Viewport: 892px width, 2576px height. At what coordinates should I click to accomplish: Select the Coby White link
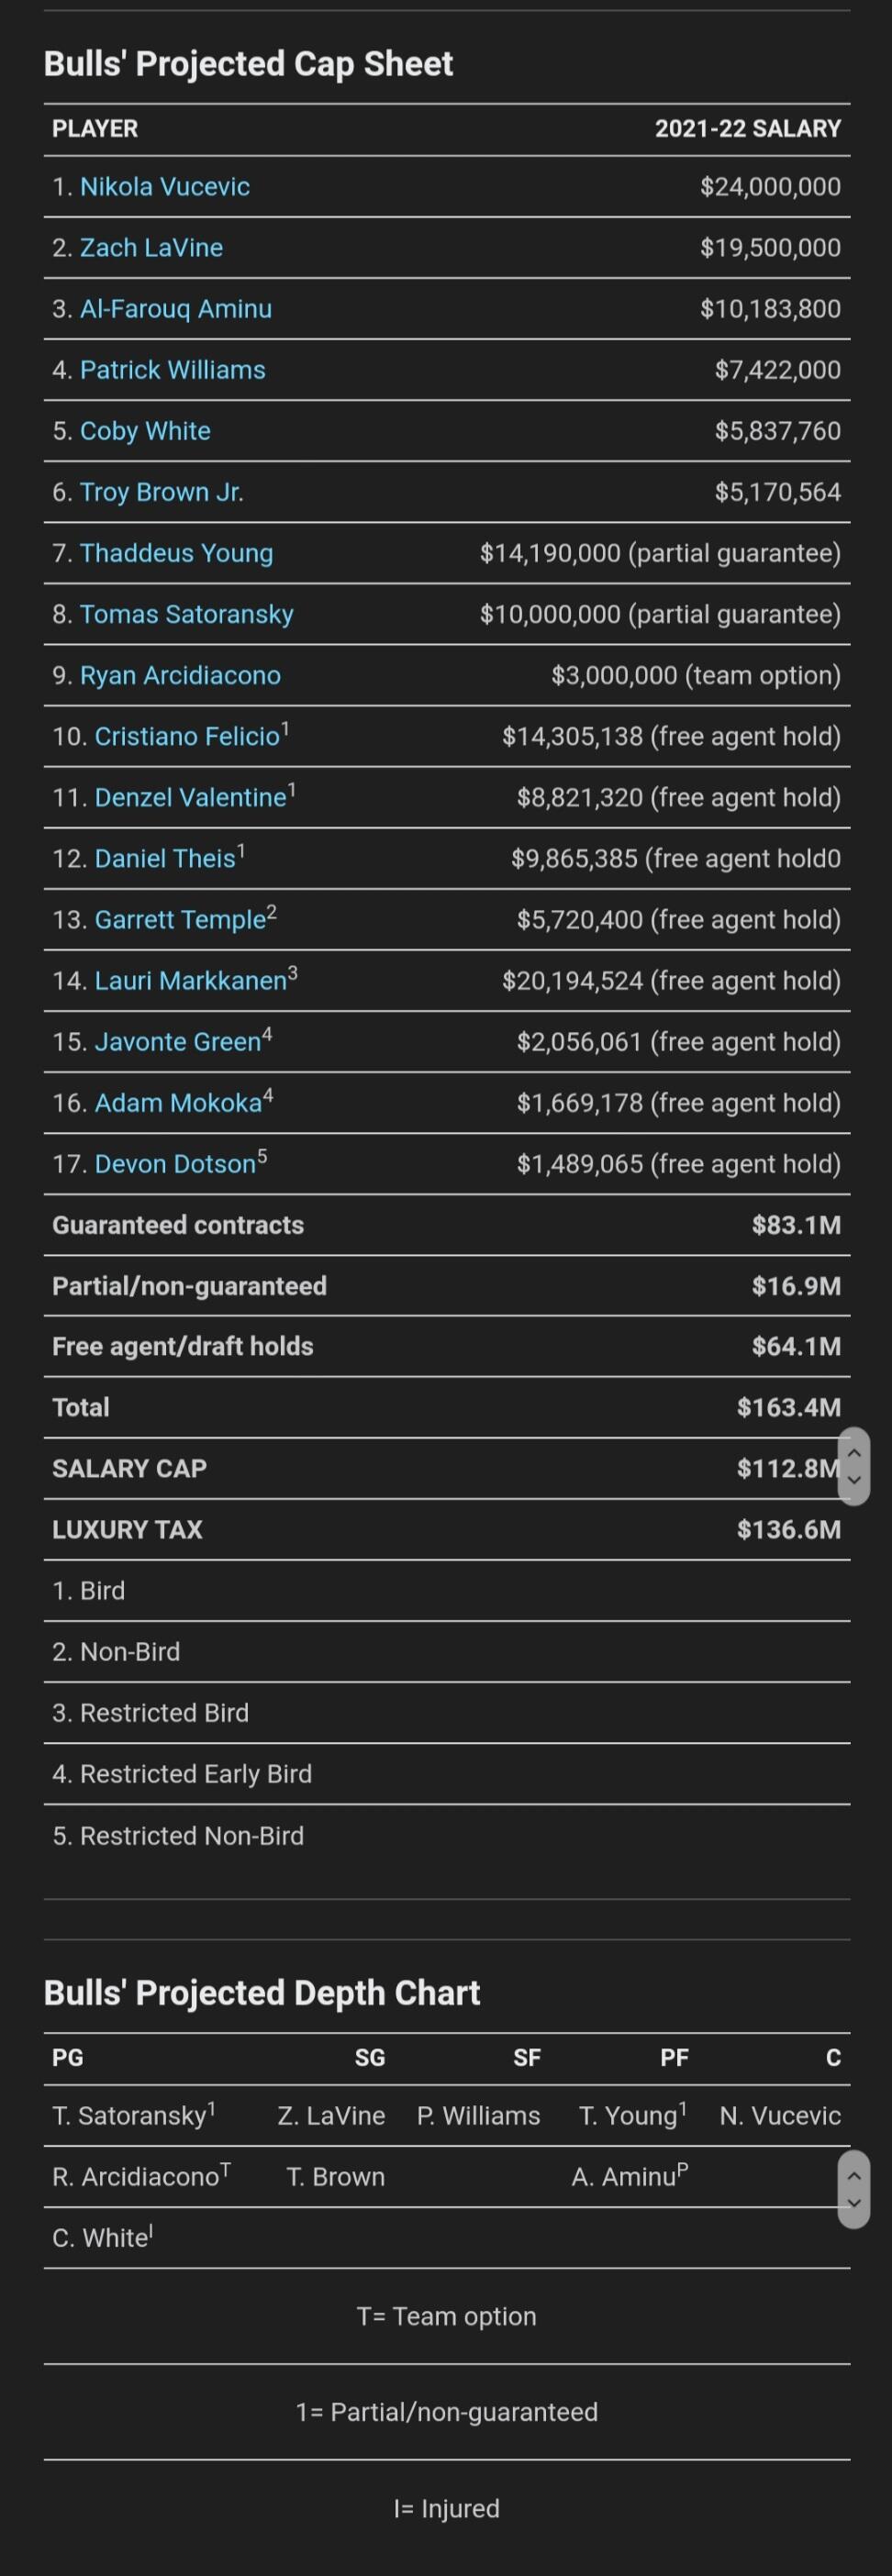click(x=145, y=431)
